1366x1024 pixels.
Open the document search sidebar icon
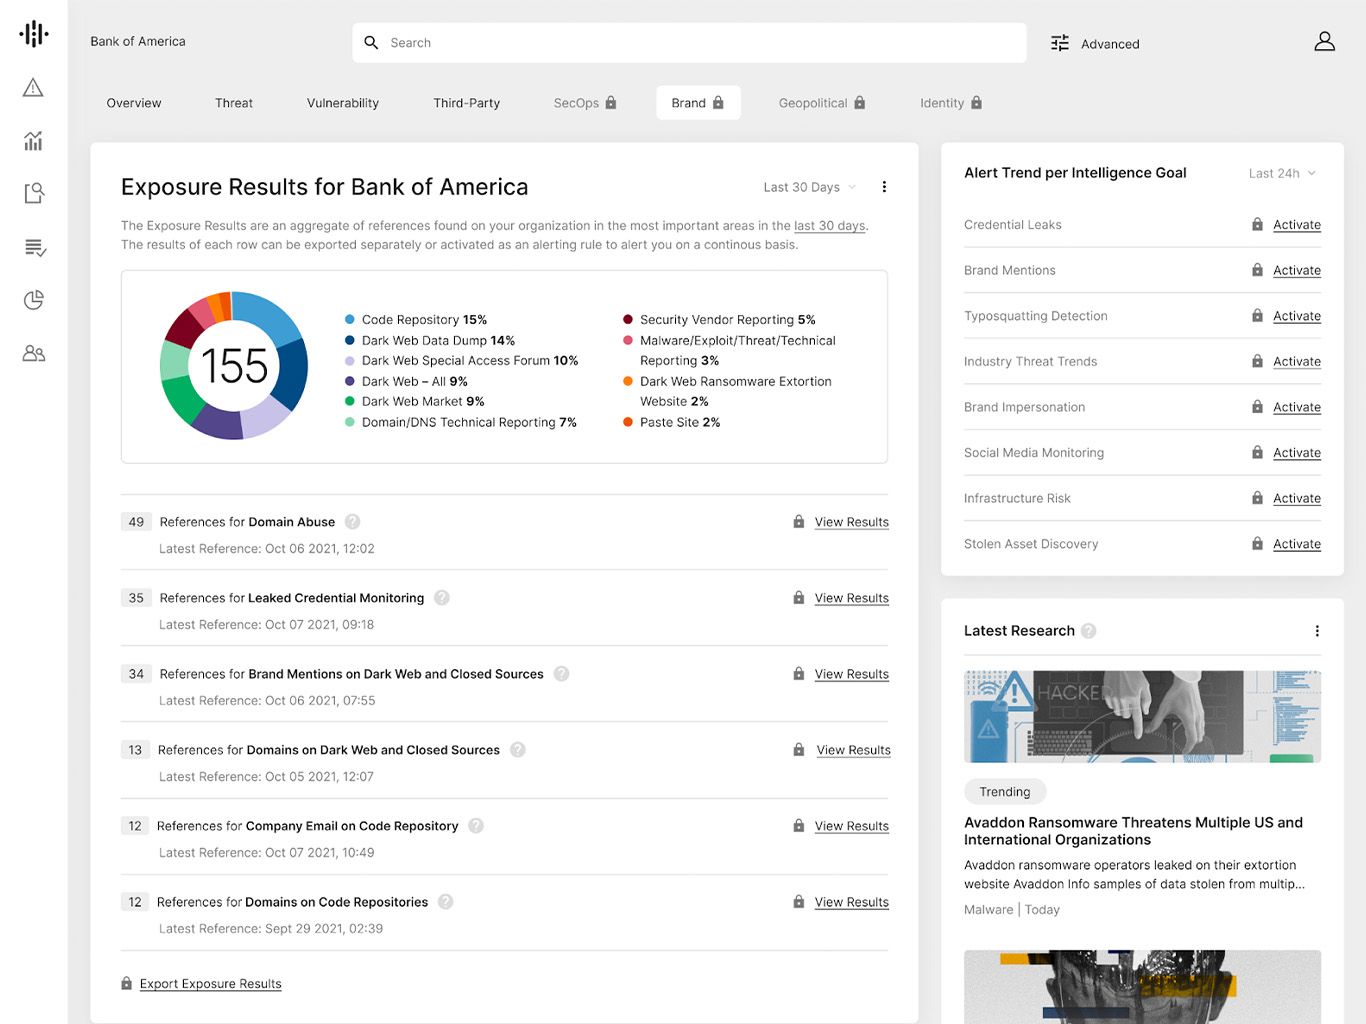(34, 193)
